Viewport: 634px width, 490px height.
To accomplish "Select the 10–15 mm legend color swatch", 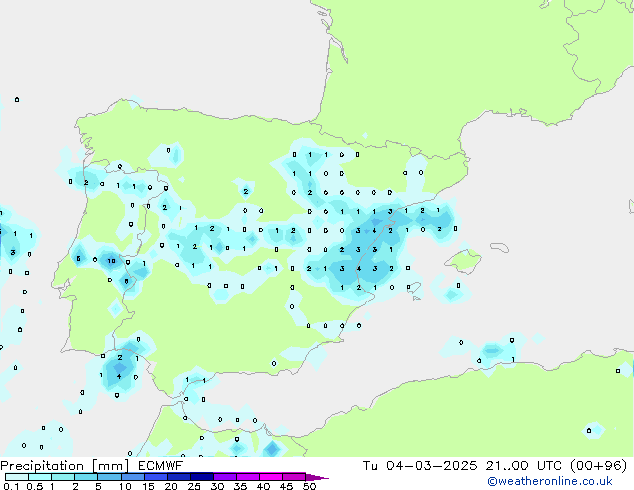I will pos(132,477).
